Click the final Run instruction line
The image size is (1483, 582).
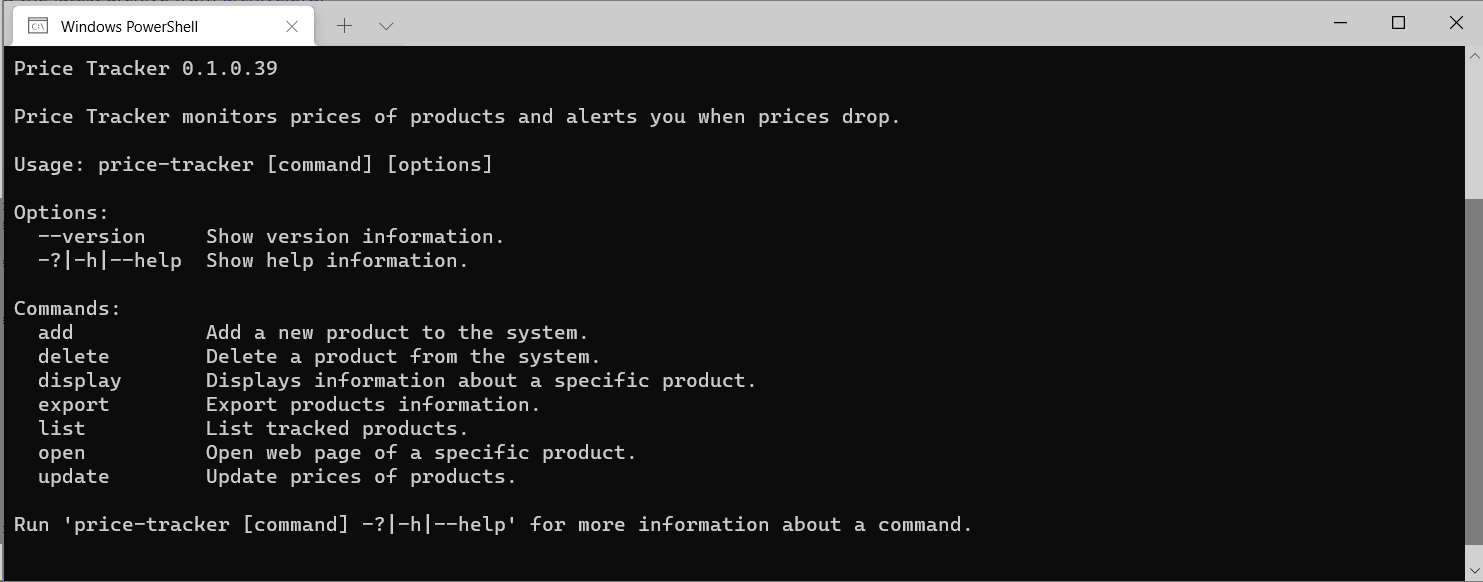pyautogui.click(x=492, y=524)
